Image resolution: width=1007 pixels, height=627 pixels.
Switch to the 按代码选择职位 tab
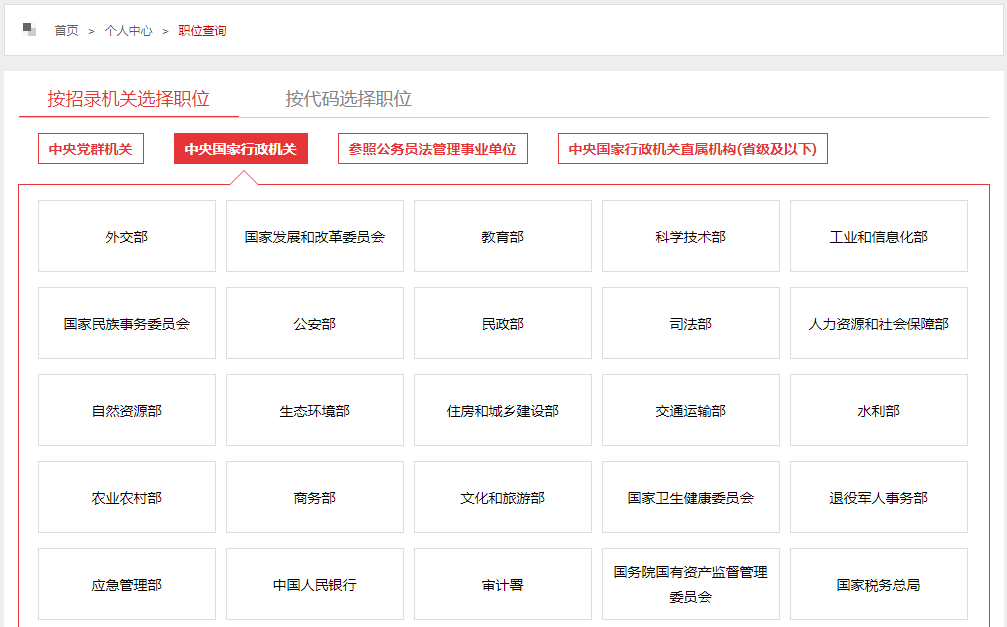tap(351, 100)
